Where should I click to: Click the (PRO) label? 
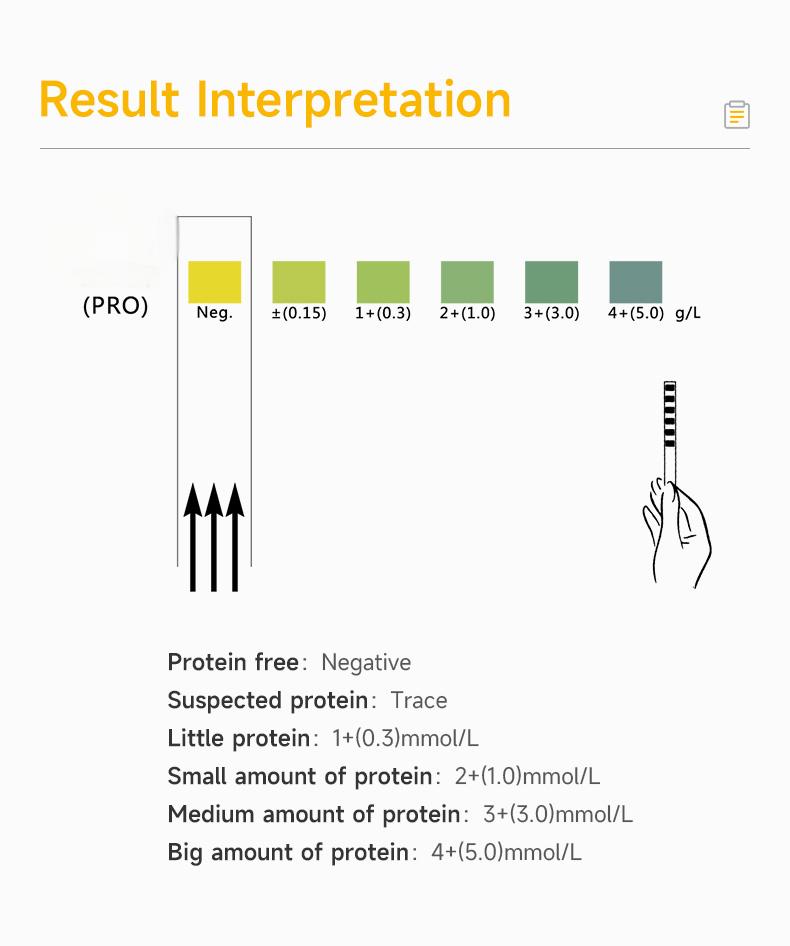(115, 306)
